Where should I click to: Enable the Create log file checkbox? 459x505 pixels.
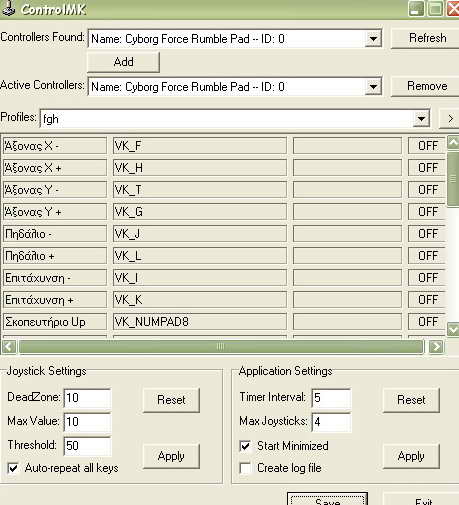[x=245, y=468]
